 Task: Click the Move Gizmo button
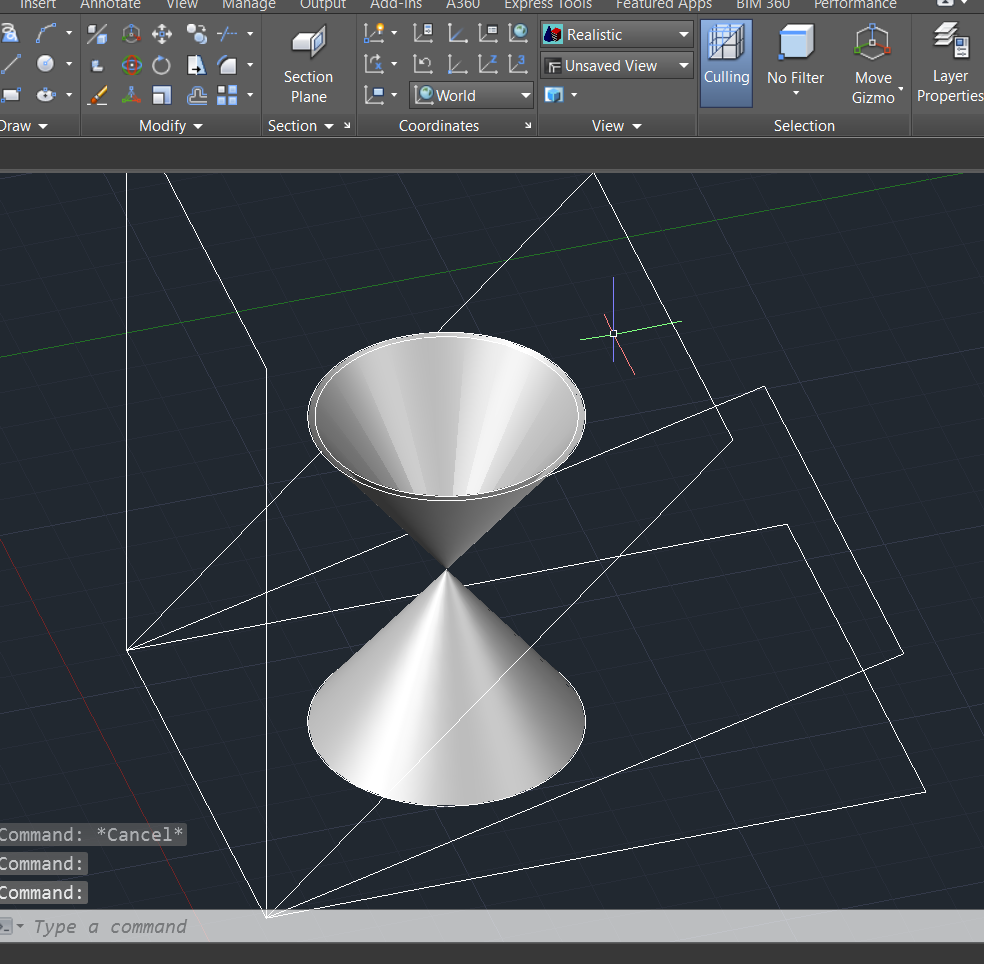[x=872, y=62]
